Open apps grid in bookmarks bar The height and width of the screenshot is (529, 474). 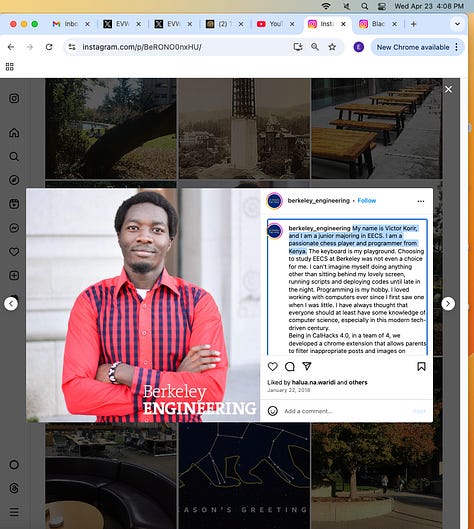click(x=10, y=67)
